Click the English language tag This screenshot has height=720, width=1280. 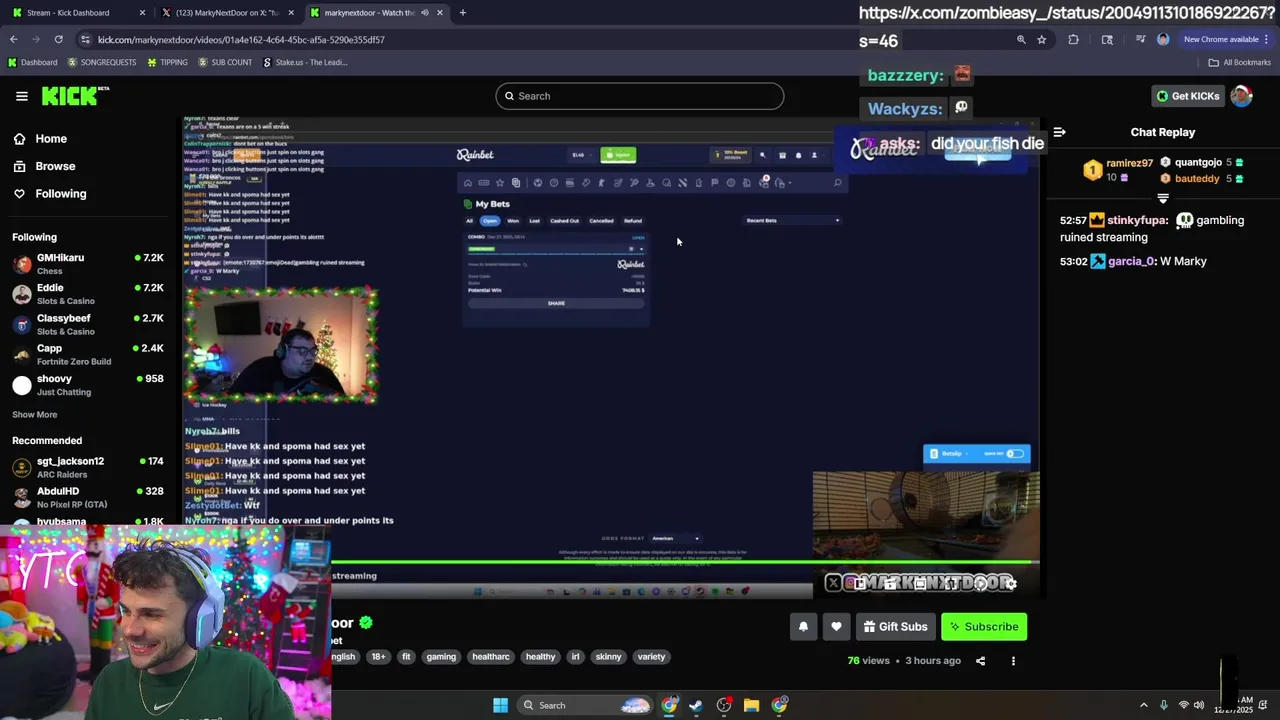(345, 657)
